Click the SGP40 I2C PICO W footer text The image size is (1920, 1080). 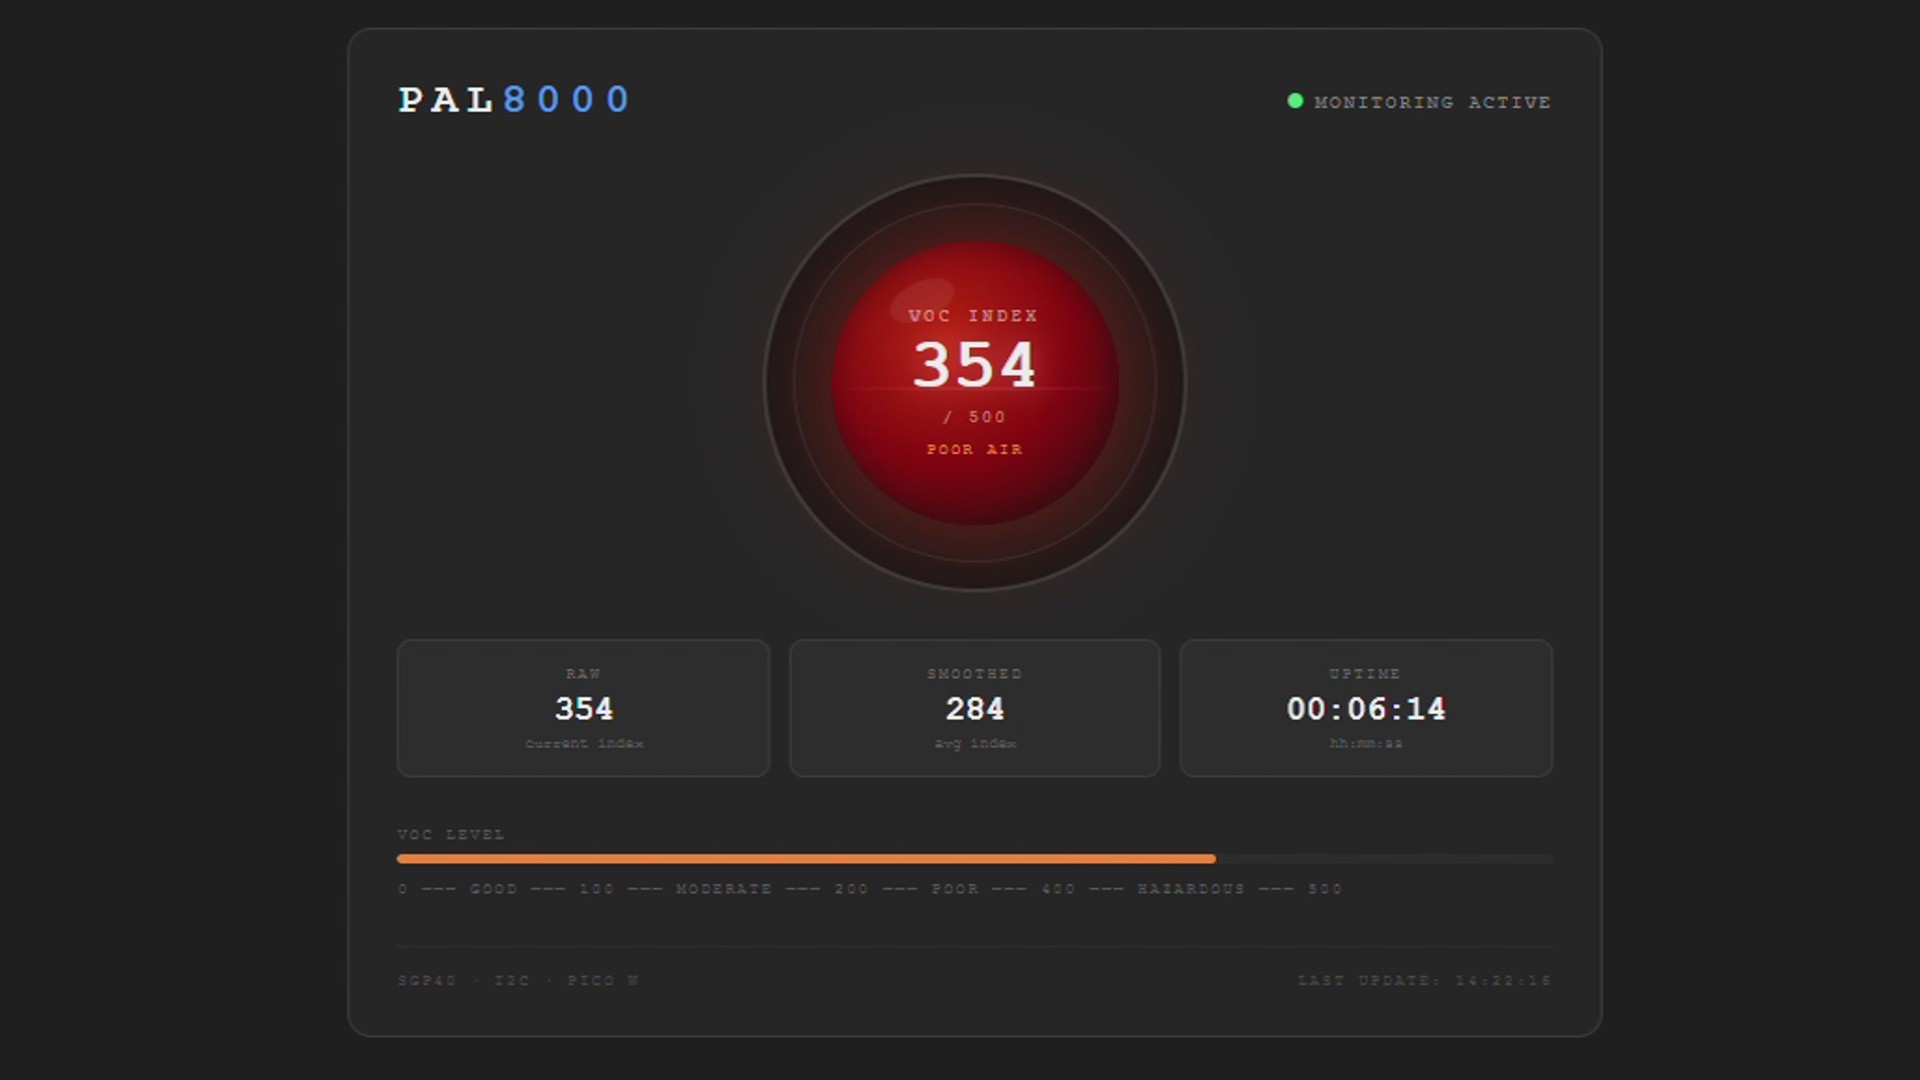[x=518, y=981]
